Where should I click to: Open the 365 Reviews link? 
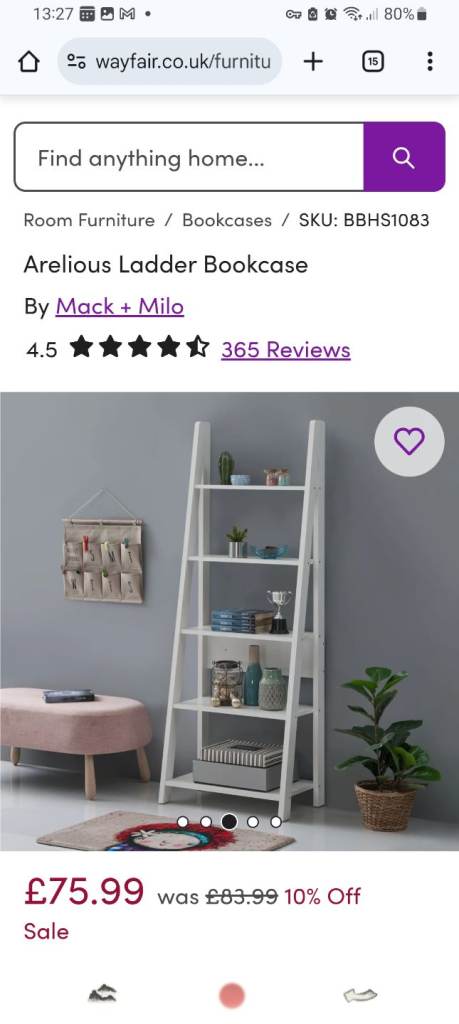286,349
